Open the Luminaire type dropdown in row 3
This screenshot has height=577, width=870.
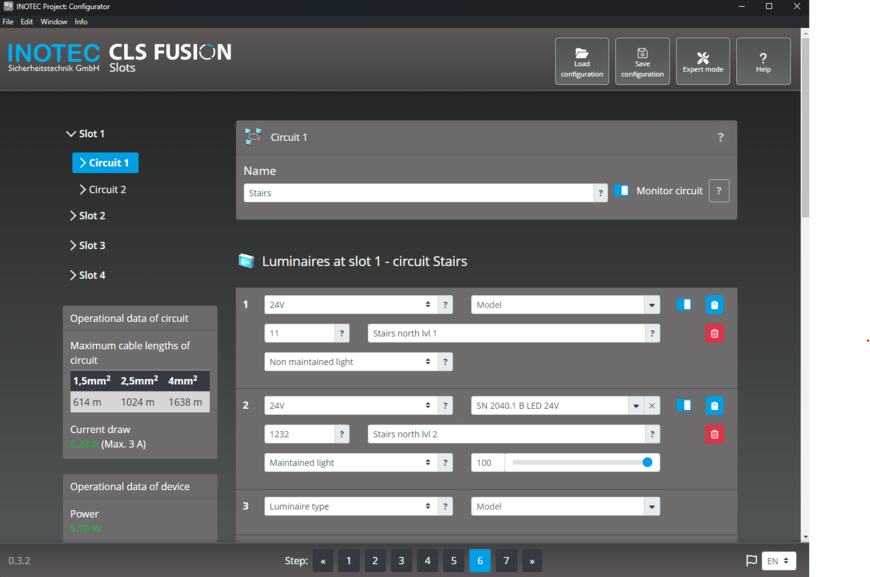350,507
